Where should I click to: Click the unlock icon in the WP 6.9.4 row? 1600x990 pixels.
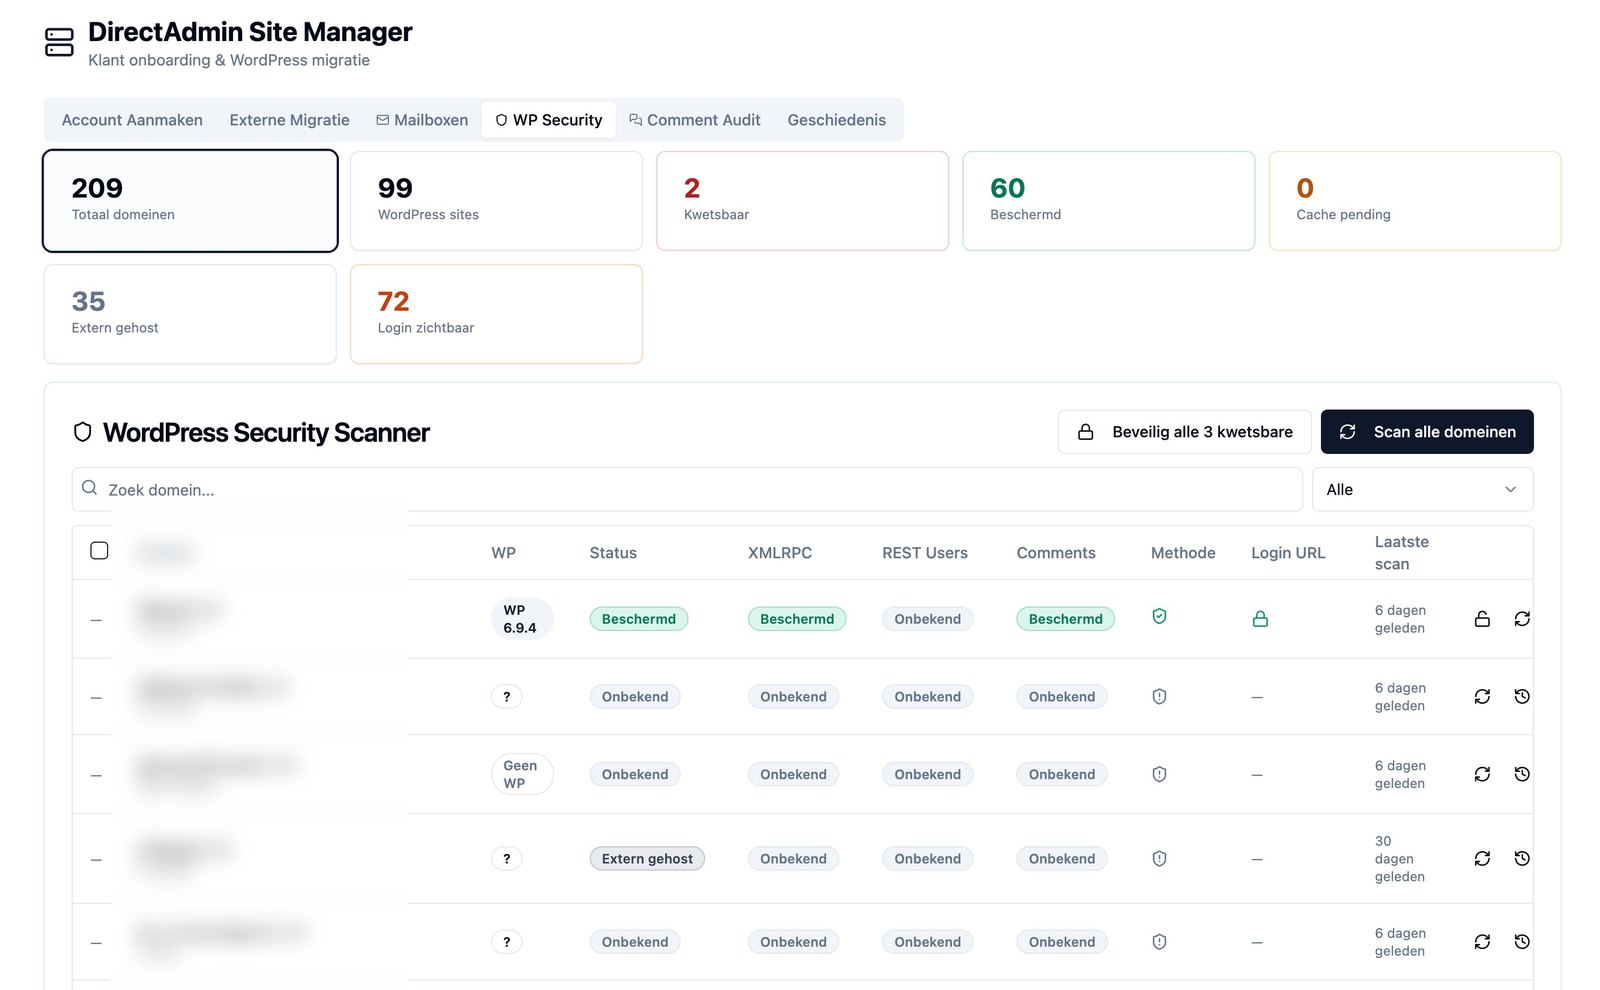click(x=1482, y=619)
